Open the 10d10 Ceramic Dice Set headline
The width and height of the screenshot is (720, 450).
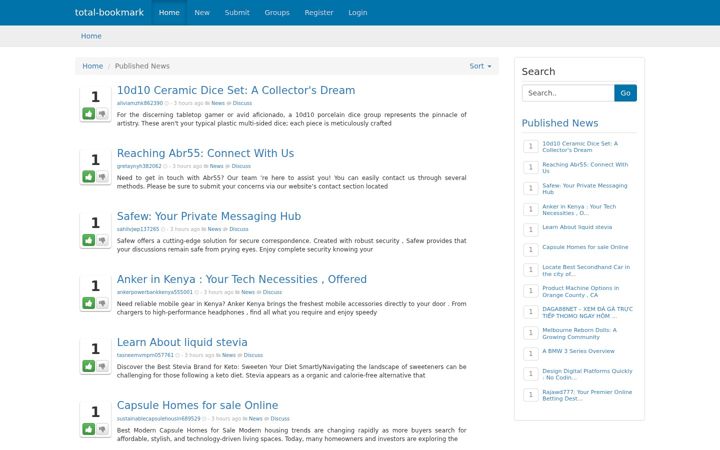[x=236, y=90]
